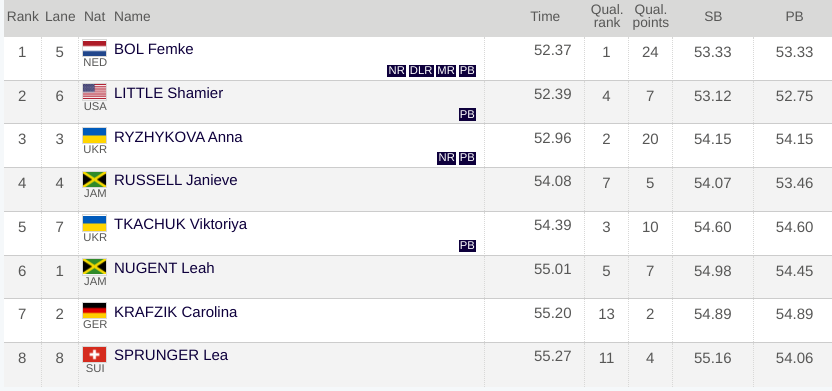The image size is (832, 391).
Task: Click the Rank column header
Action: 23,16
